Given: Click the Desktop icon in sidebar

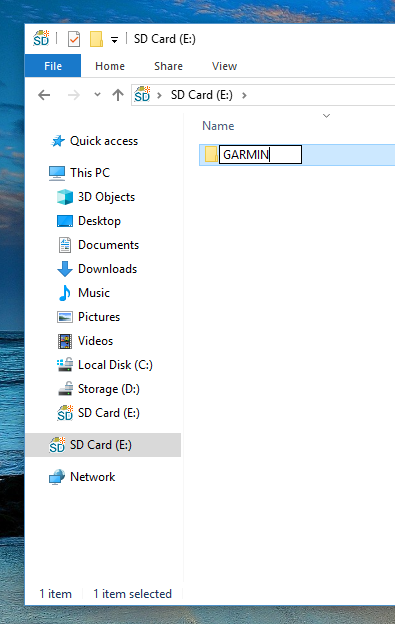Looking at the screenshot, I should tap(65, 221).
